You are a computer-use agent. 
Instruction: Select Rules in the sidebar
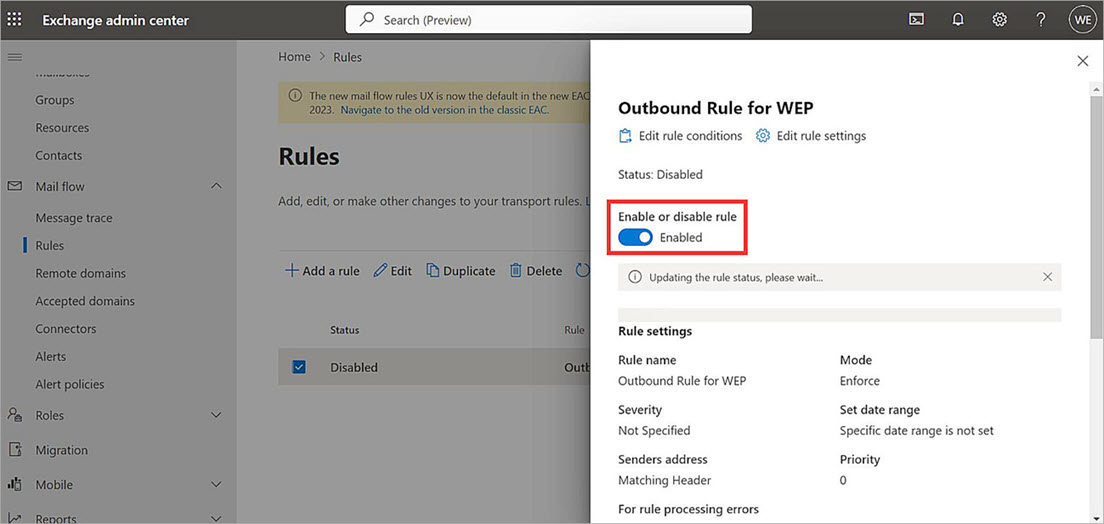pyautogui.click(x=49, y=245)
